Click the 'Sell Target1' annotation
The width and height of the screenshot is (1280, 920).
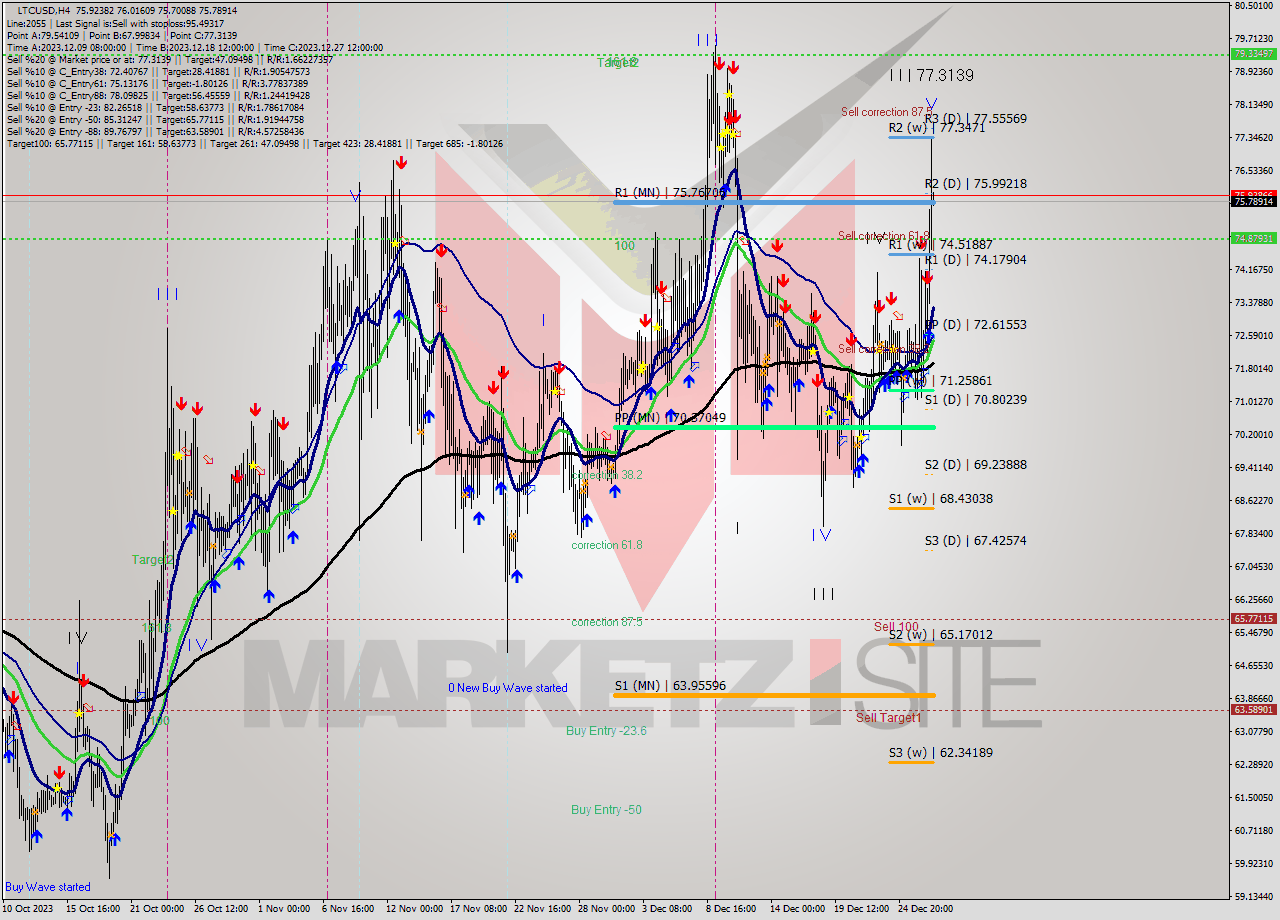(x=888, y=717)
